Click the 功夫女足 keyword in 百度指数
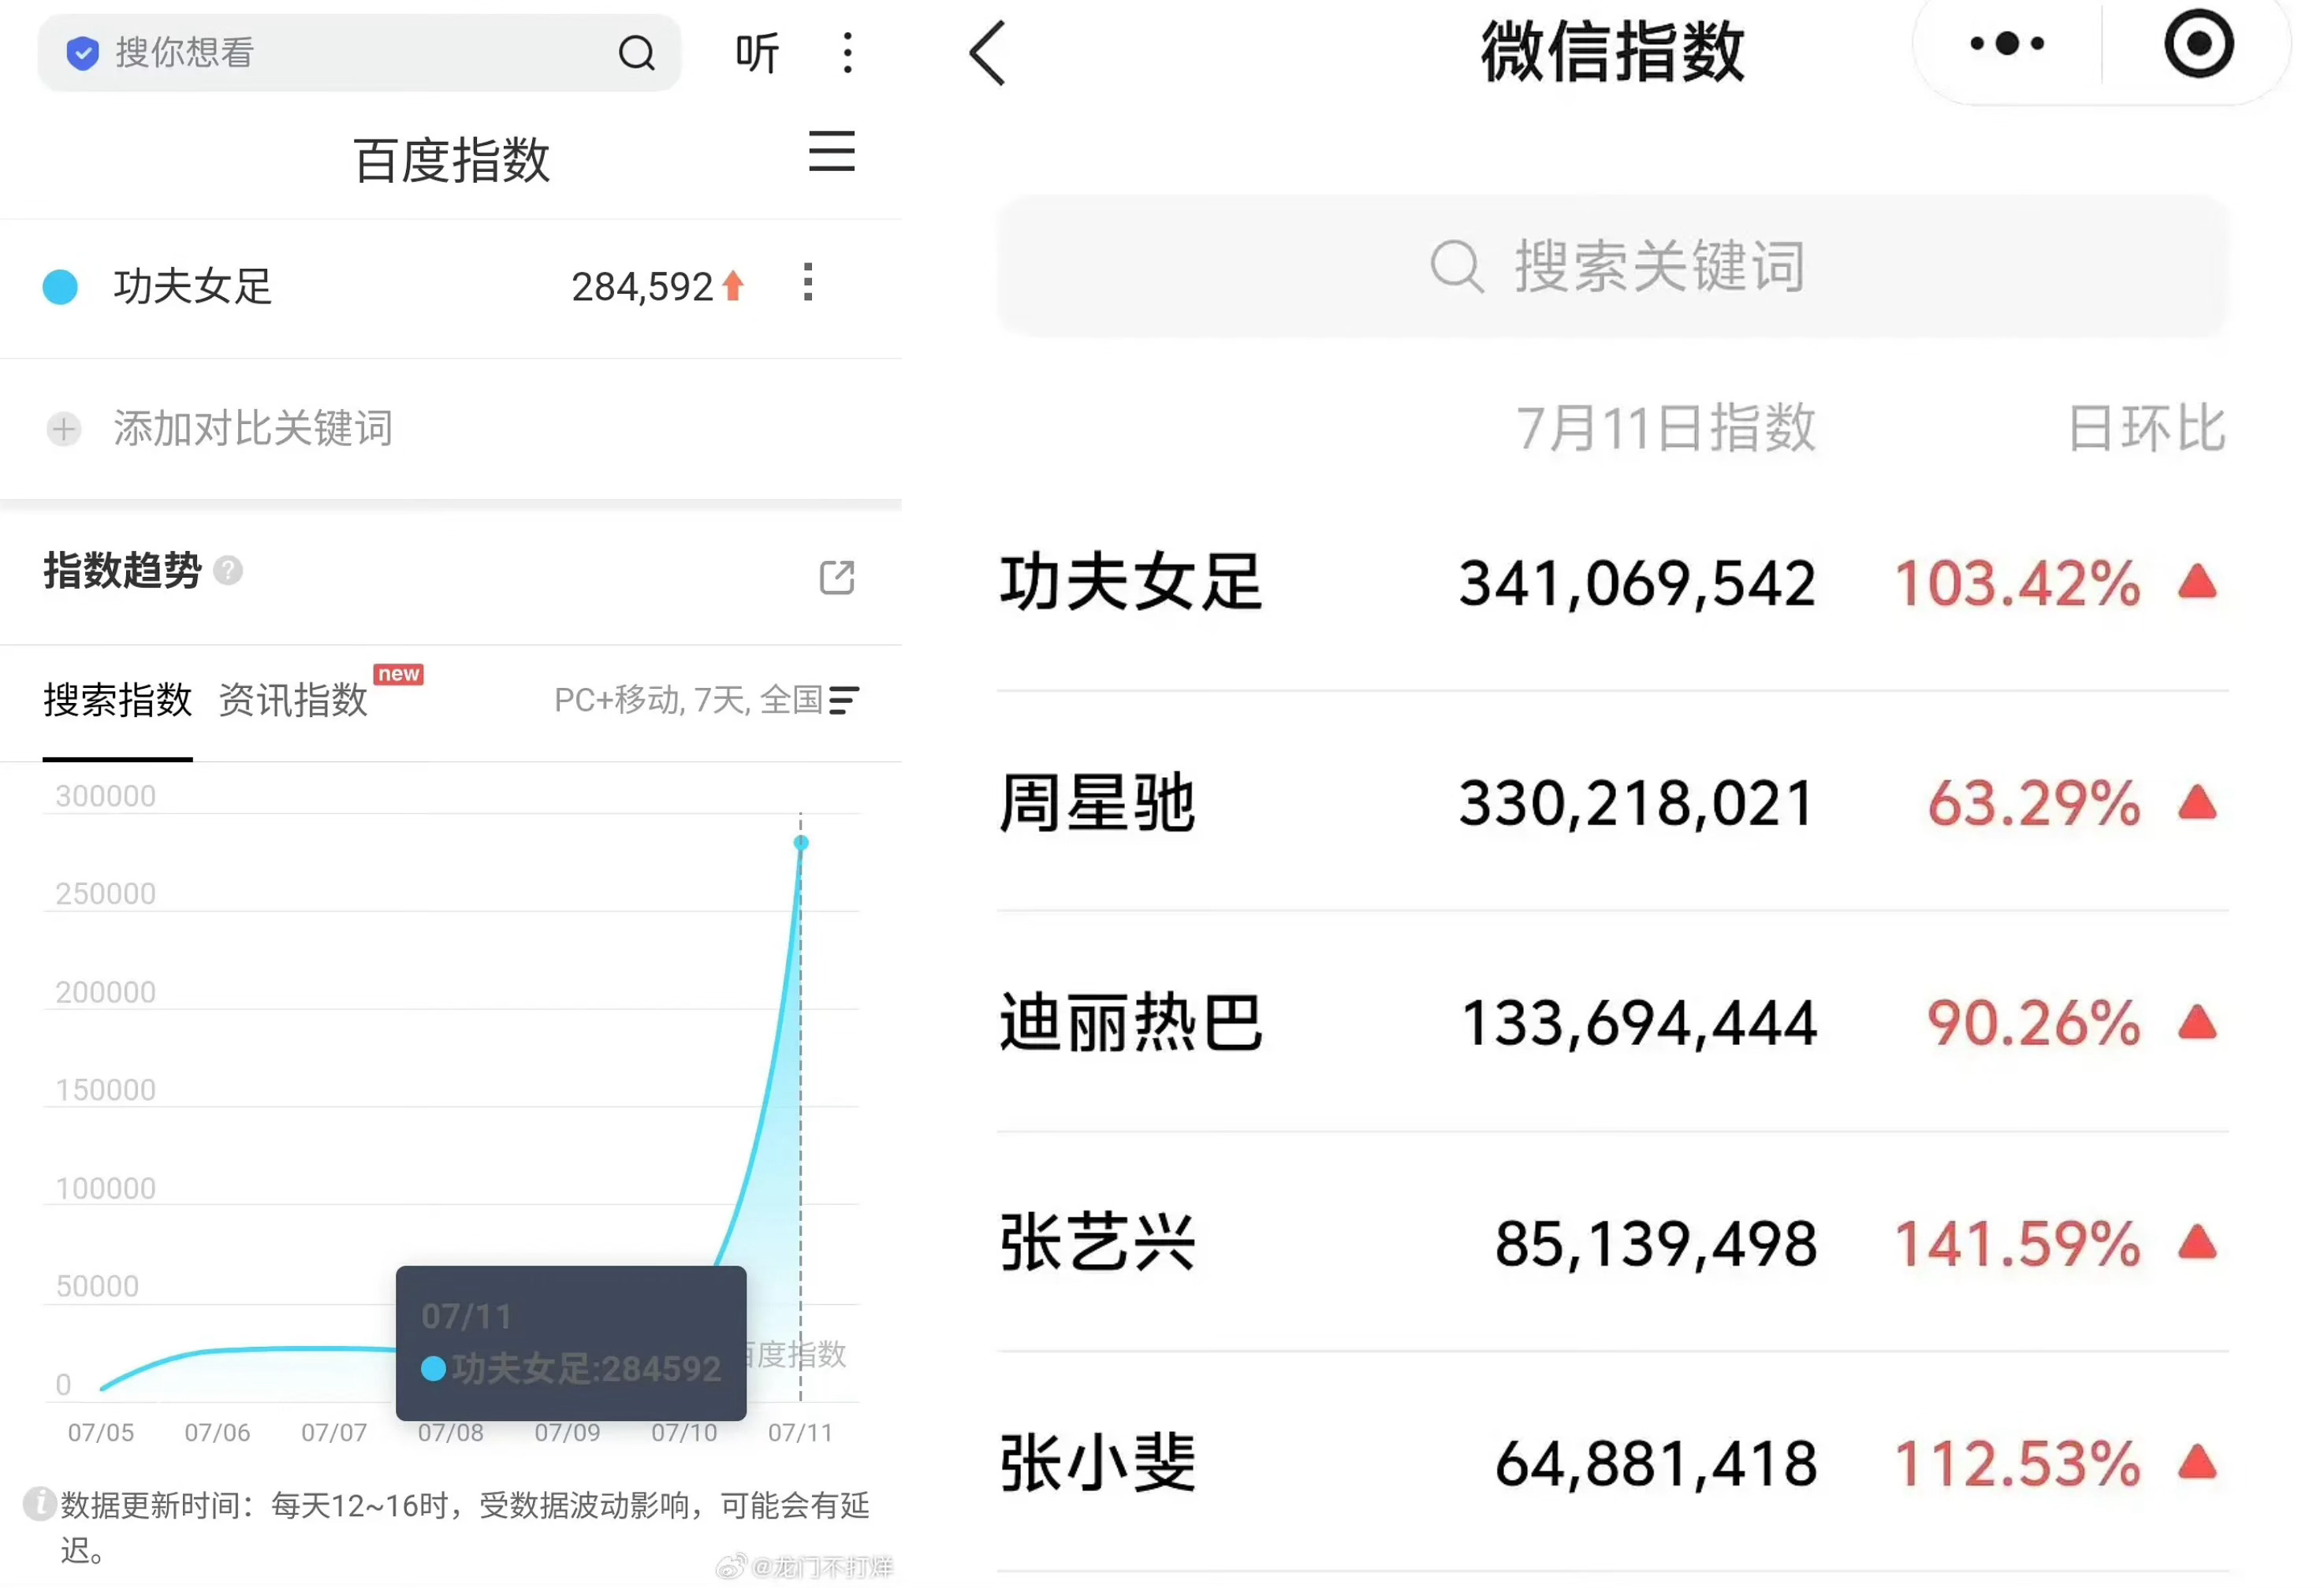The width and height of the screenshot is (2324, 1588). tap(192, 287)
